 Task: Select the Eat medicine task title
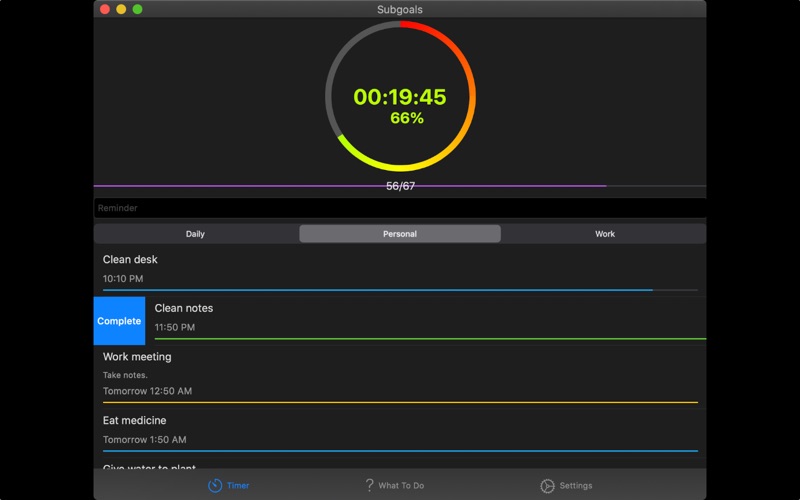134,420
